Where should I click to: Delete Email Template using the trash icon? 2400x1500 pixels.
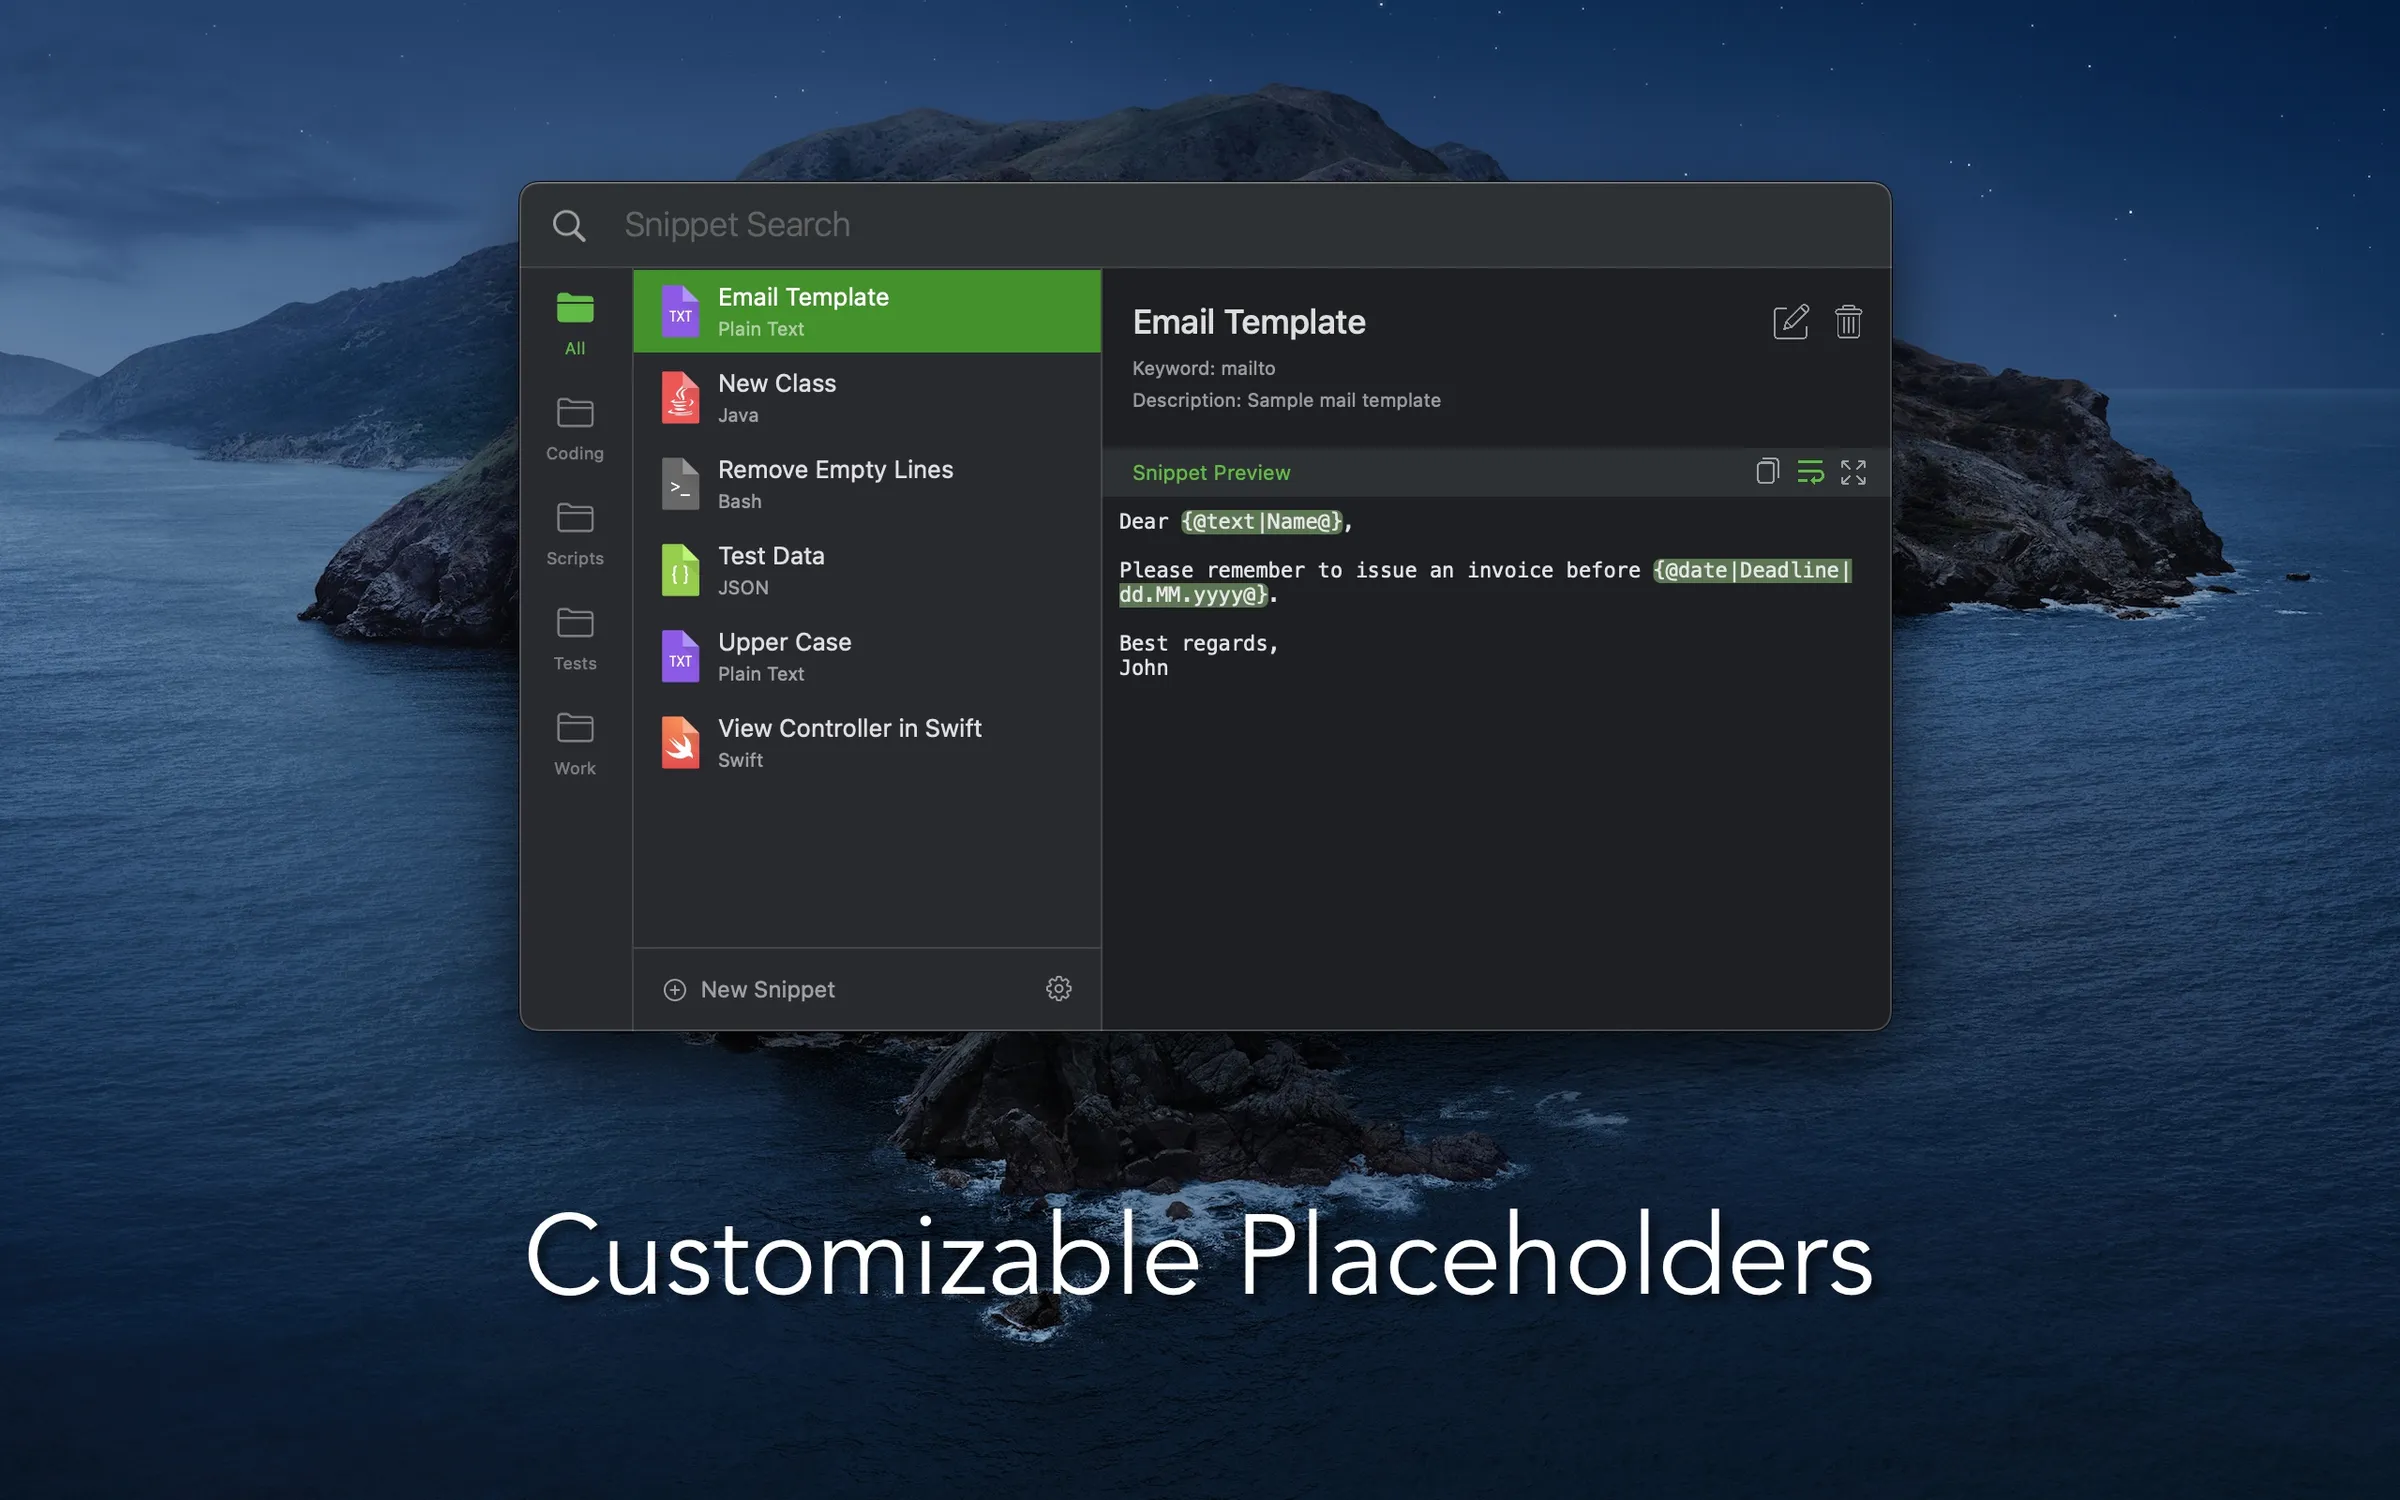[1848, 322]
